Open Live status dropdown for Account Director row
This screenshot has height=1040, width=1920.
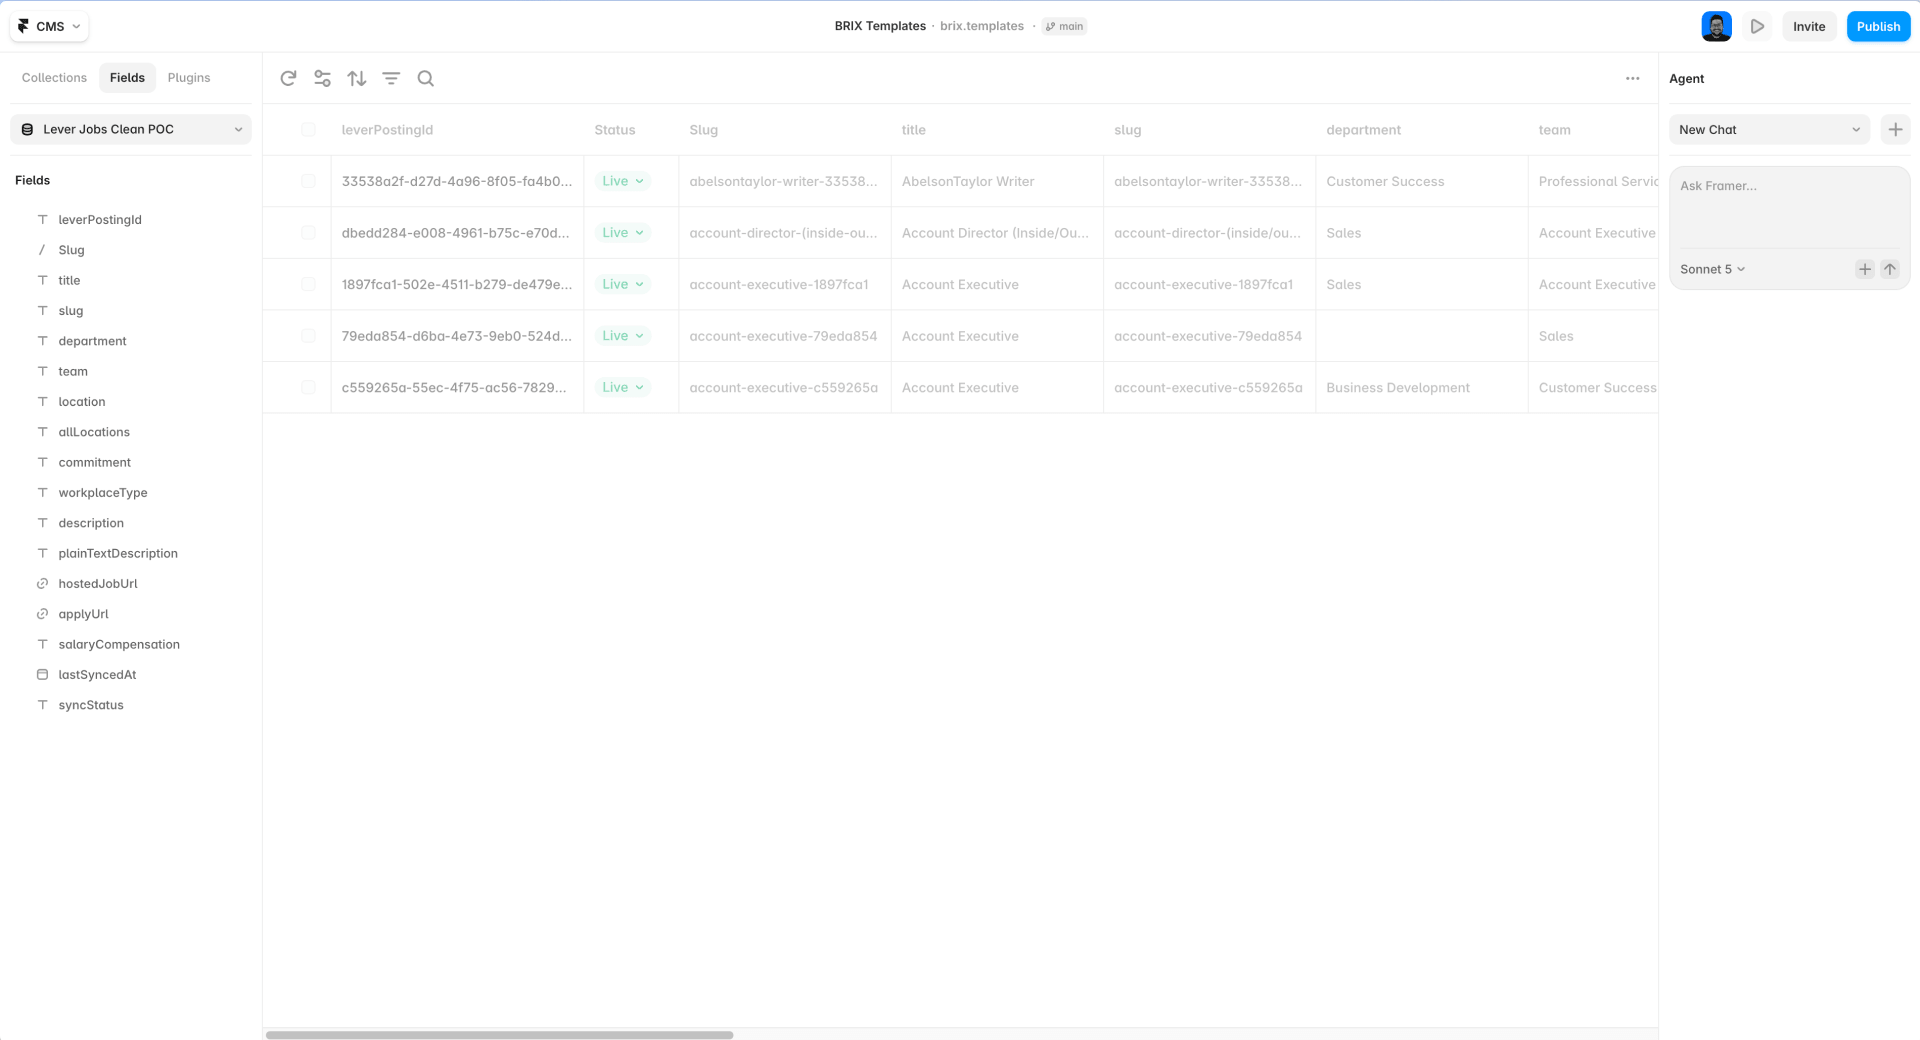[x=622, y=233]
